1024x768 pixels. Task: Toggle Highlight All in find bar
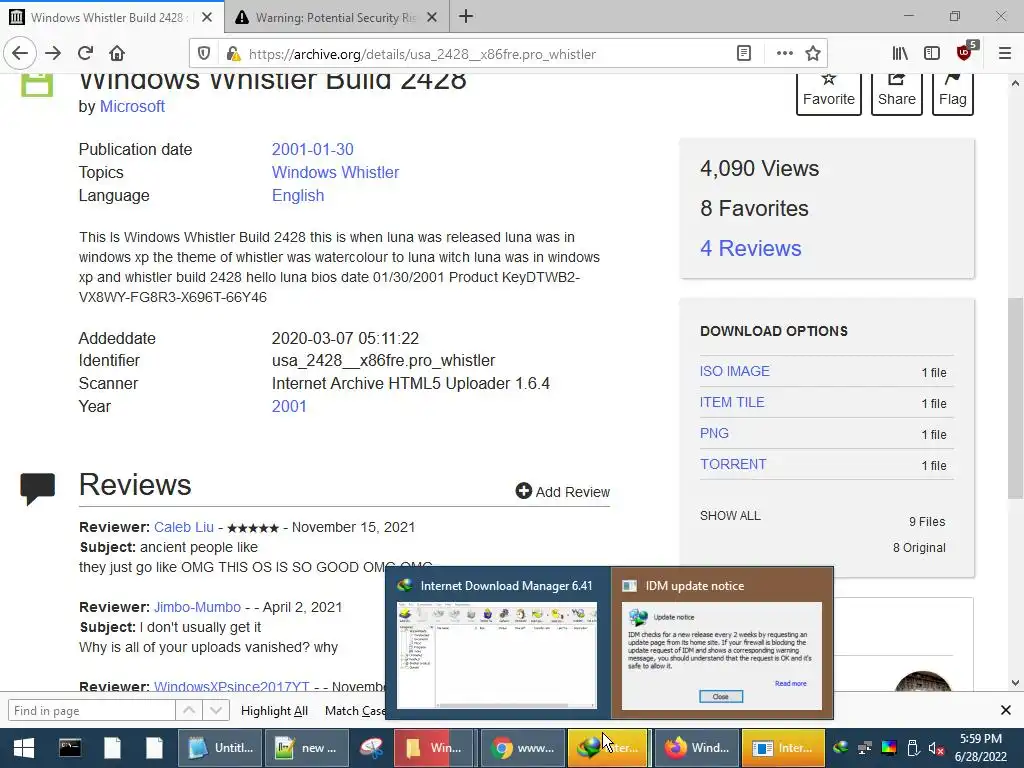(274, 711)
